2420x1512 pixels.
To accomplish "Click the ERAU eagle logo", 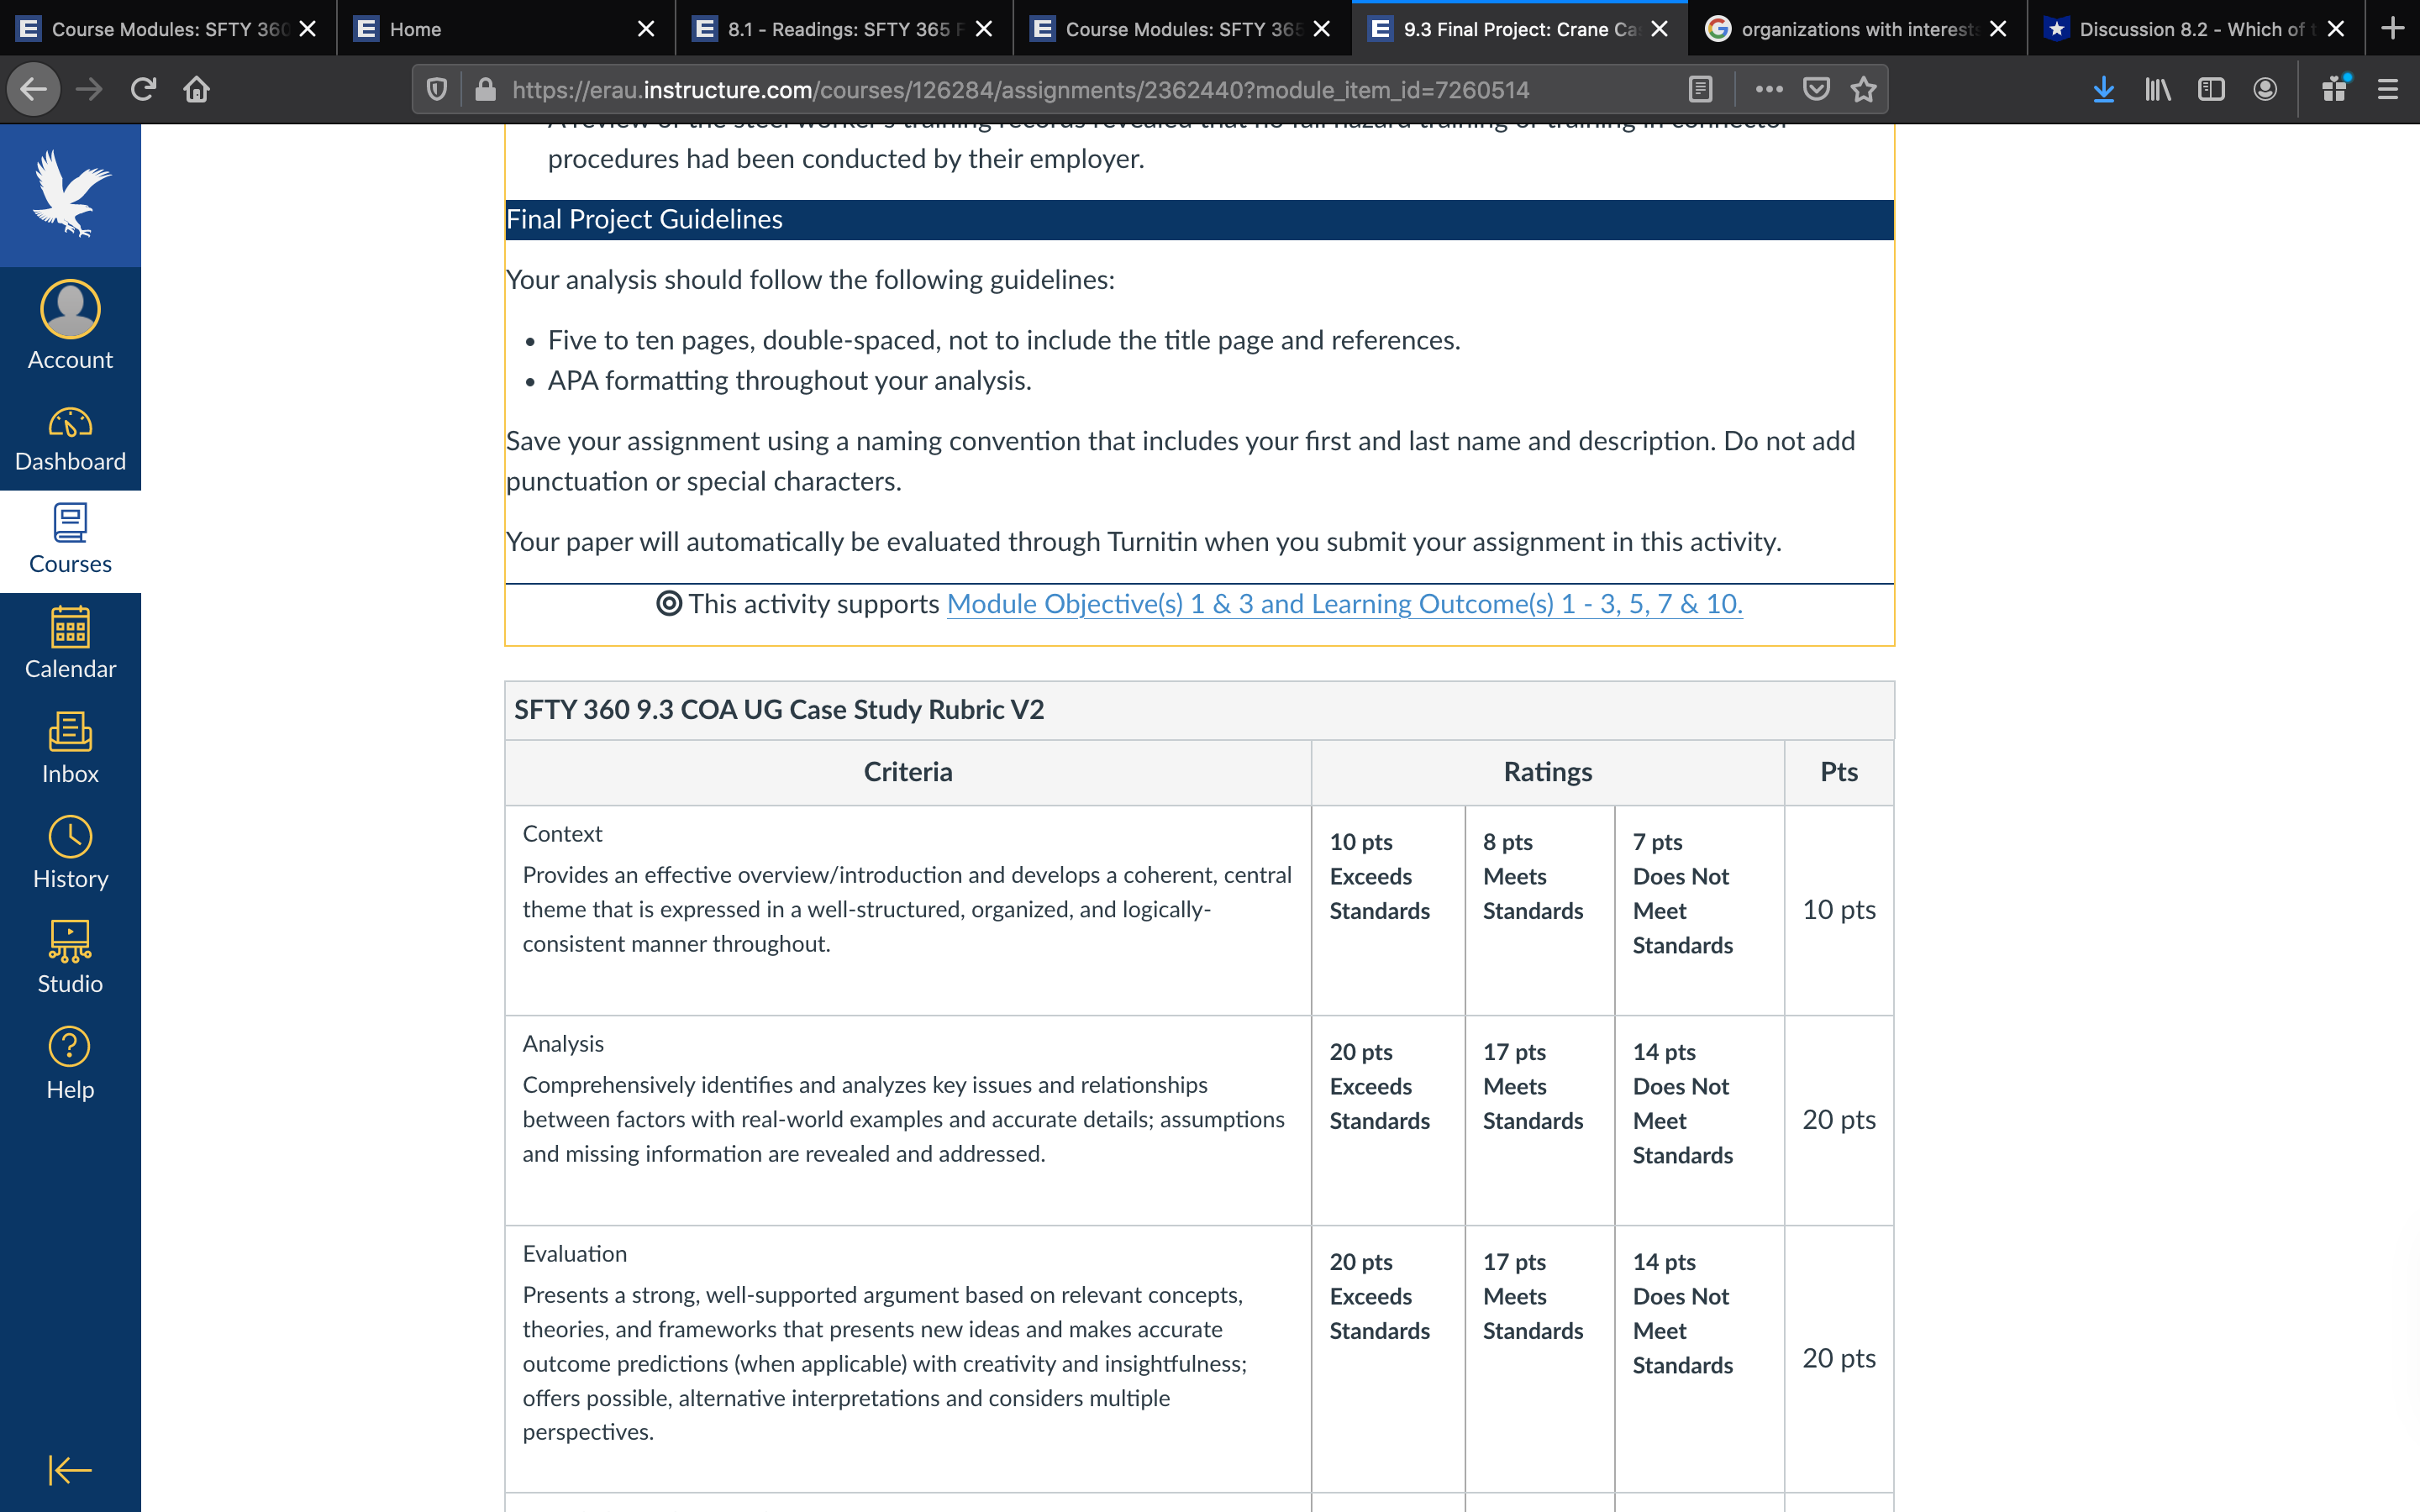I will pyautogui.click(x=70, y=194).
